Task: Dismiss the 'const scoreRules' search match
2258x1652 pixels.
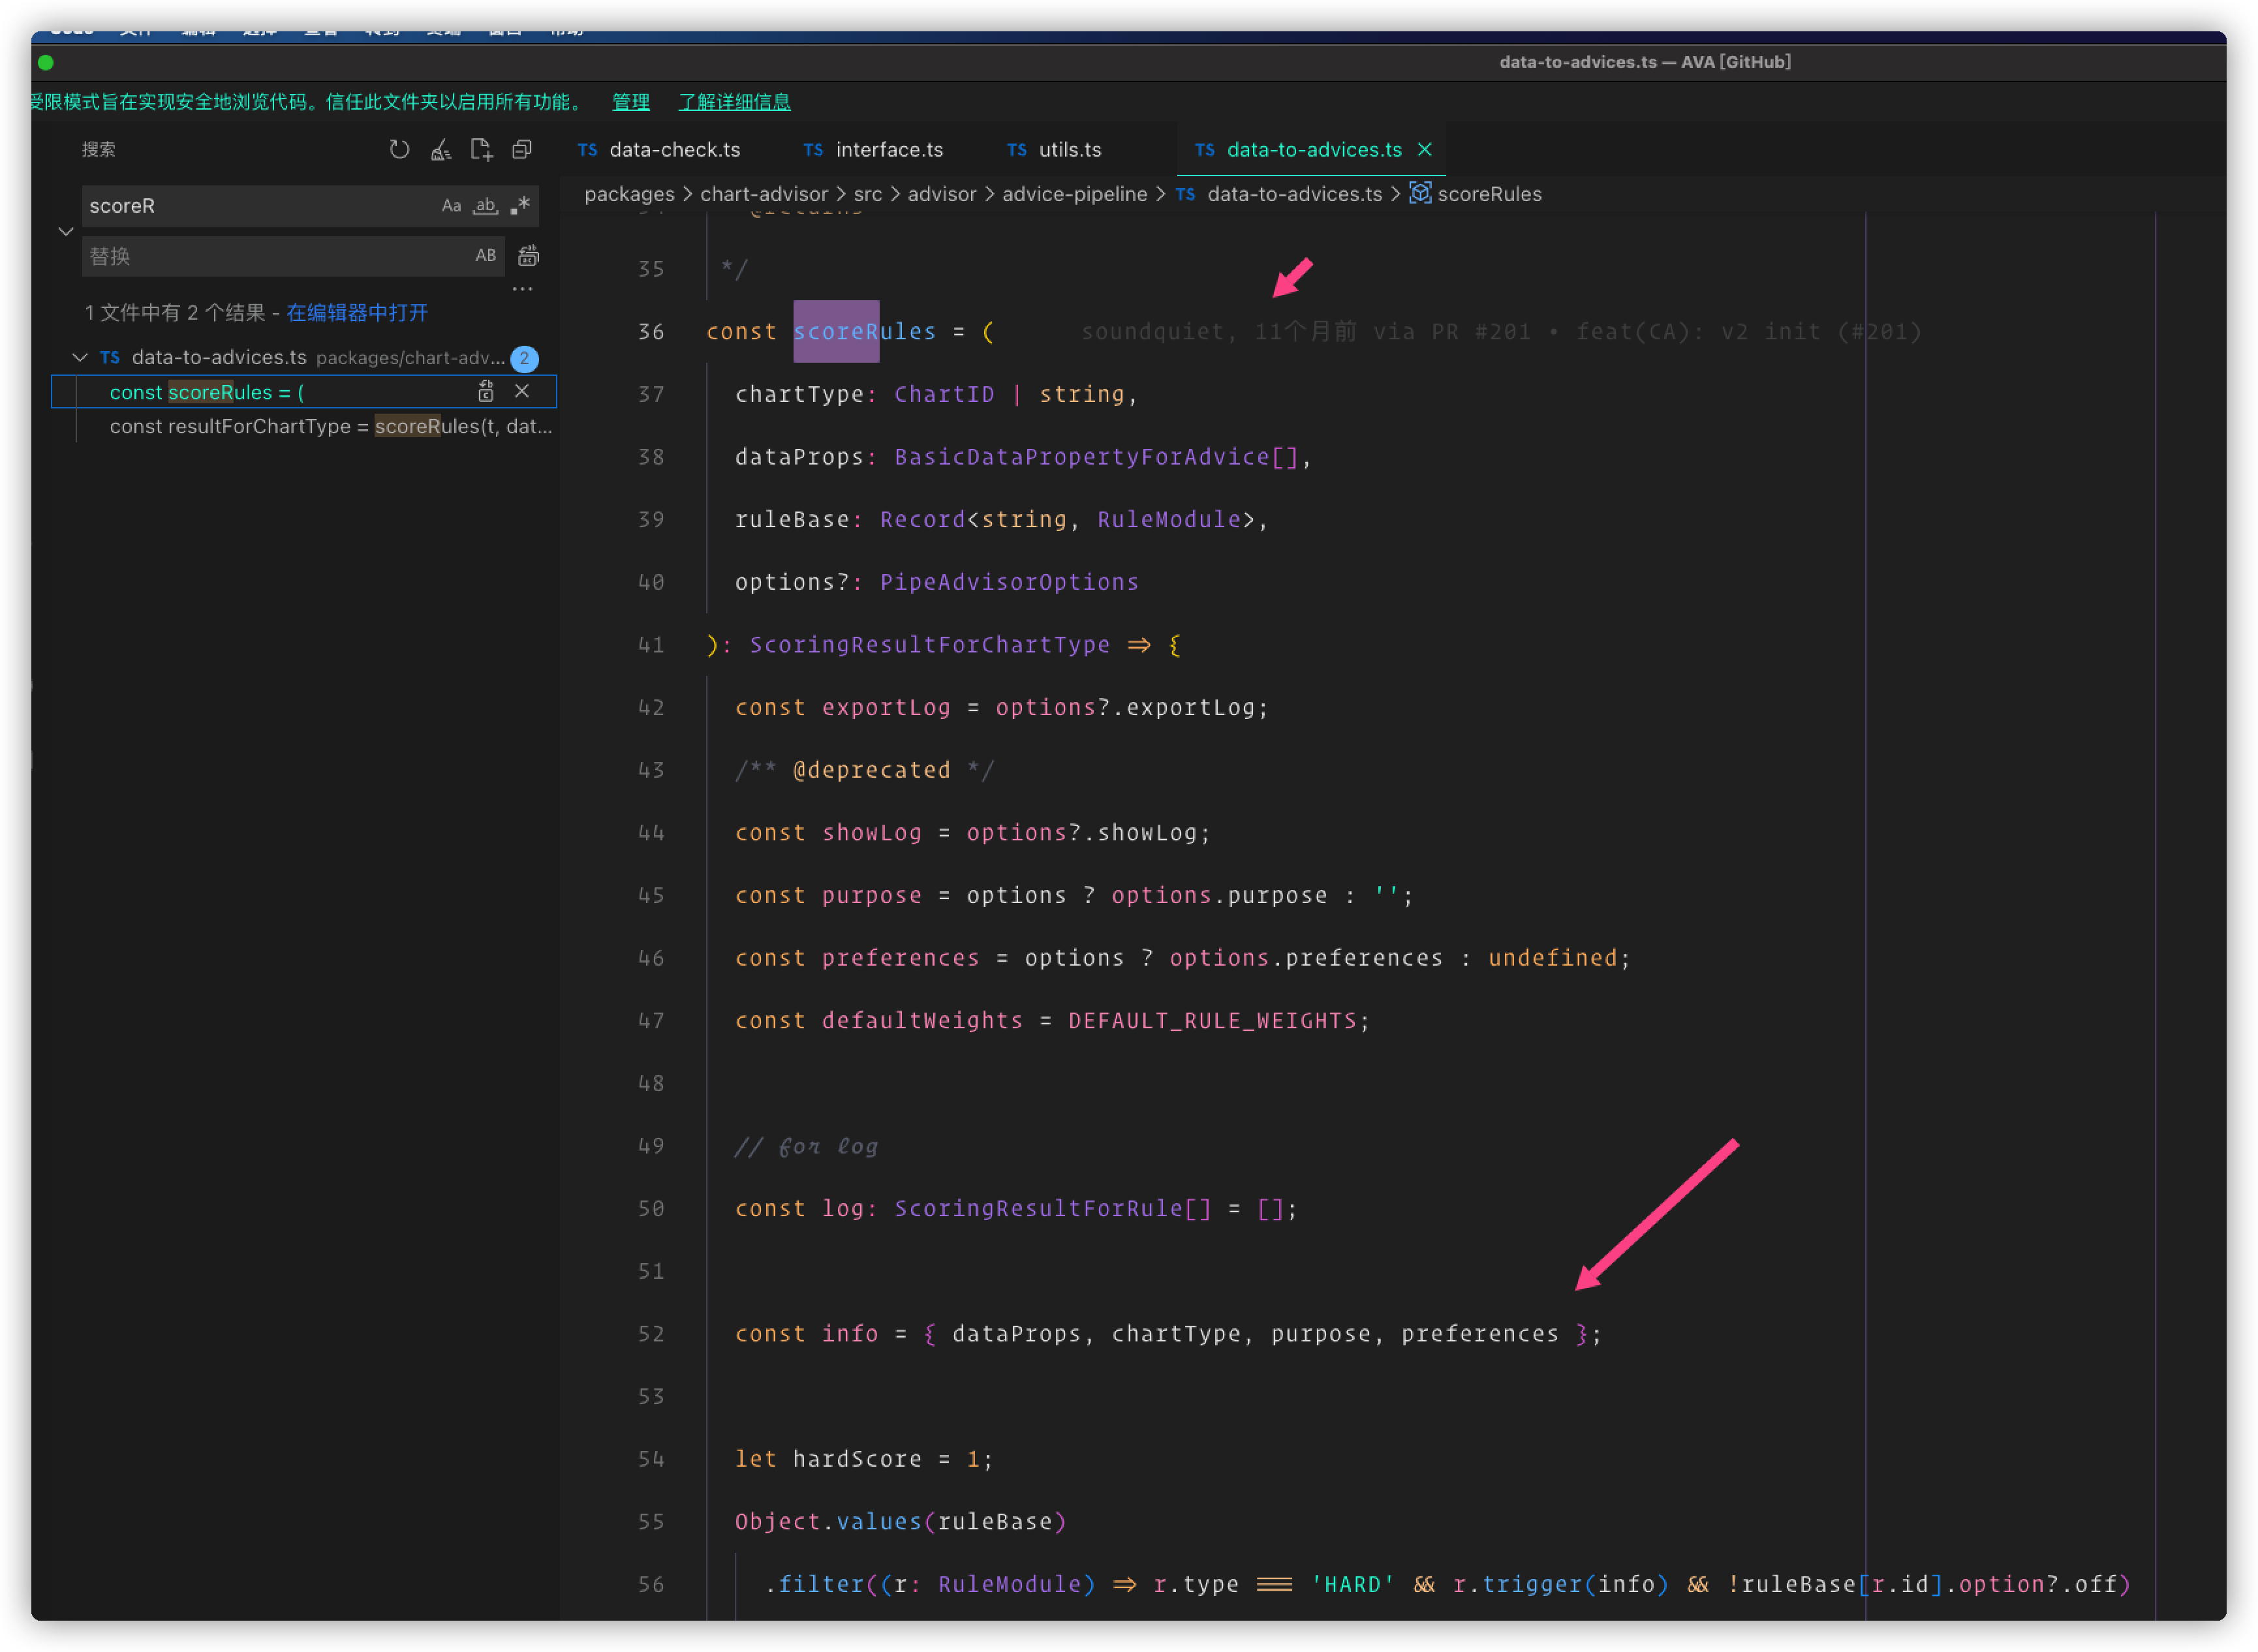Action: (x=522, y=392)
